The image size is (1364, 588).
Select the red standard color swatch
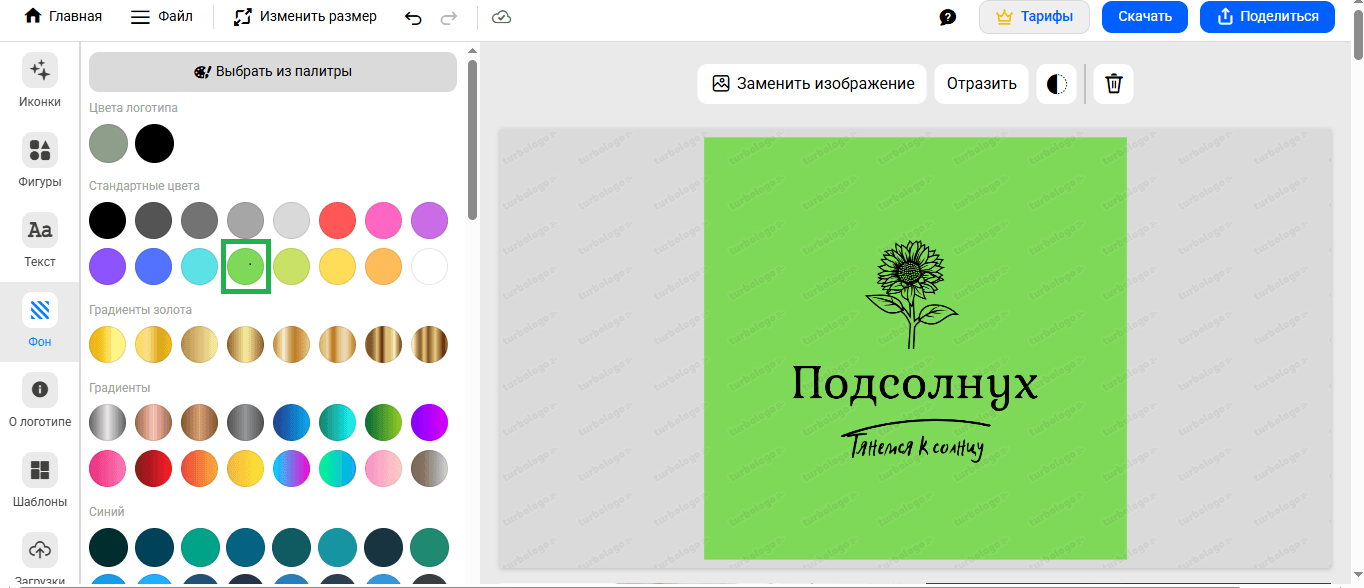coord(338,220)
